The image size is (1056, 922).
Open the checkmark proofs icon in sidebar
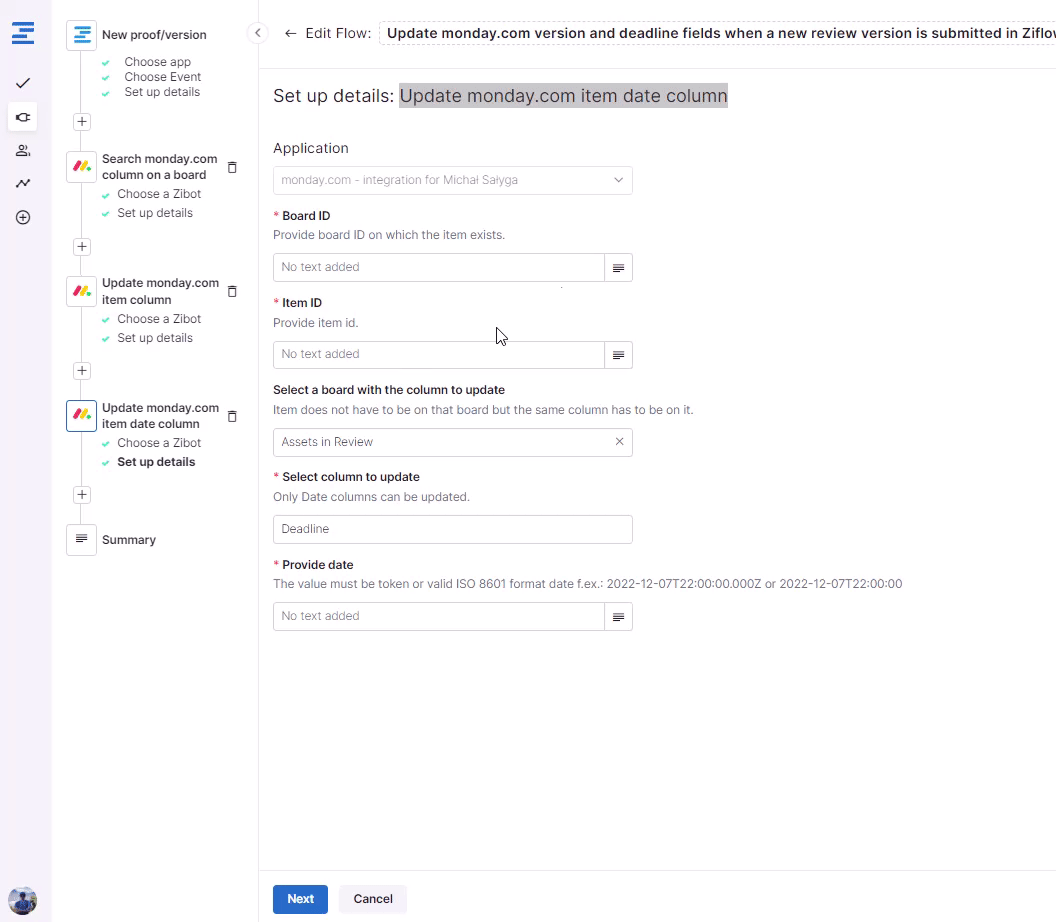tap(23, 83)
